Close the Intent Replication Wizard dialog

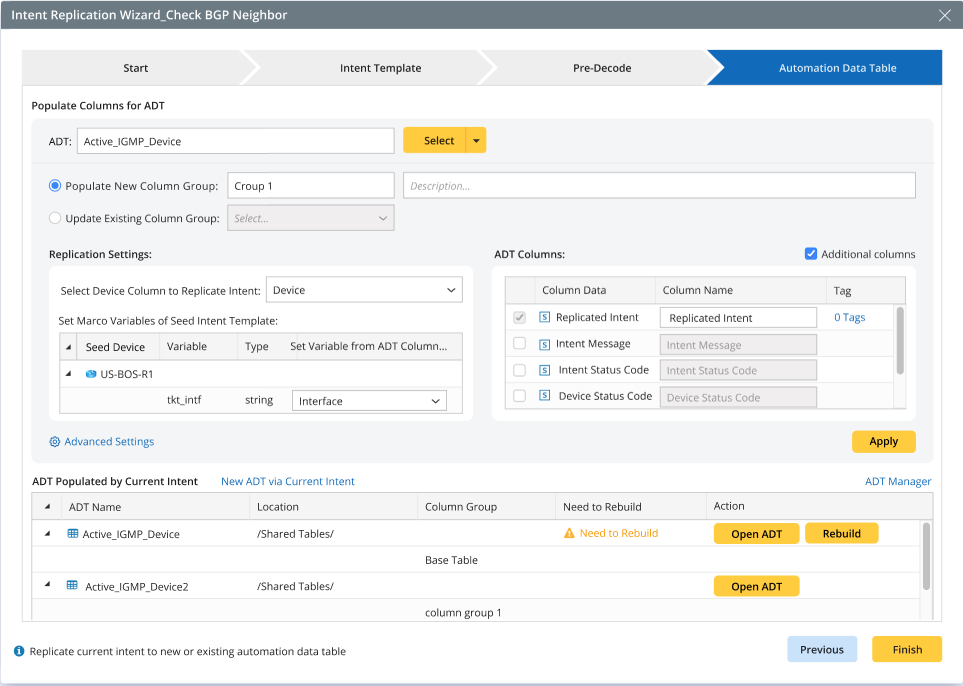pyautogui.click(x=944, y=15)
